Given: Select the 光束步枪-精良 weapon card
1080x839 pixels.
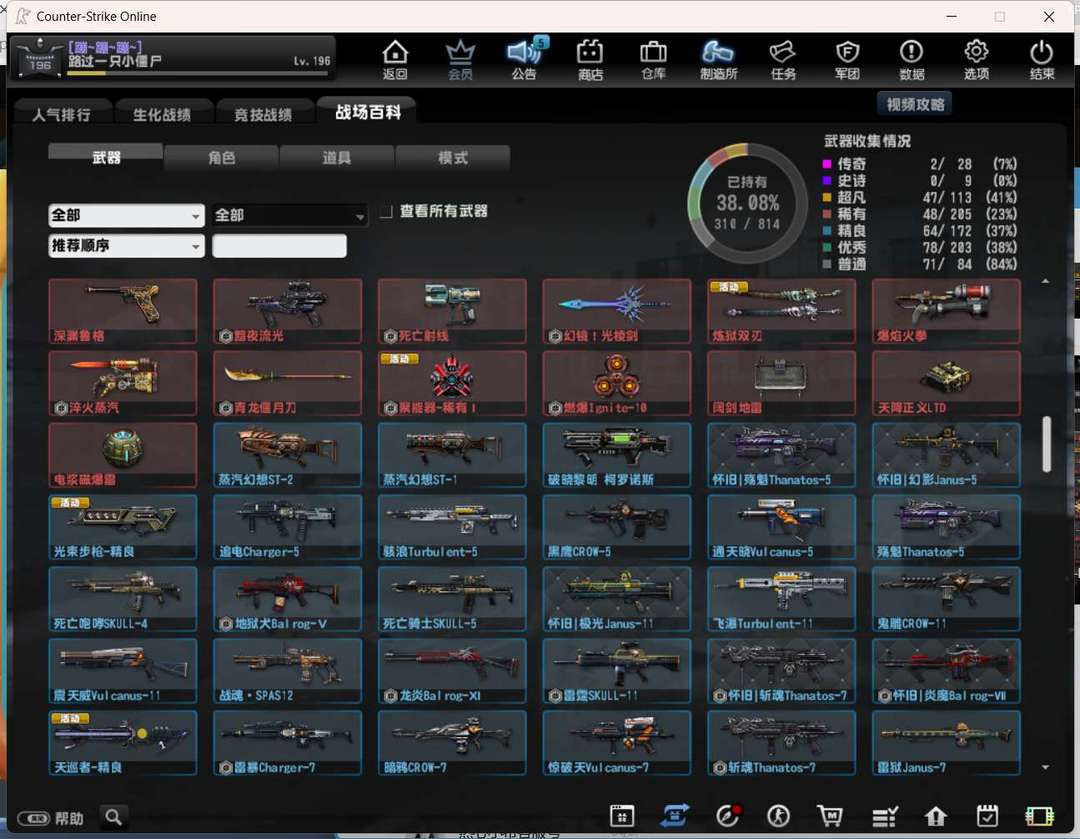Looking at the screenshot, I should coord(123,527).
